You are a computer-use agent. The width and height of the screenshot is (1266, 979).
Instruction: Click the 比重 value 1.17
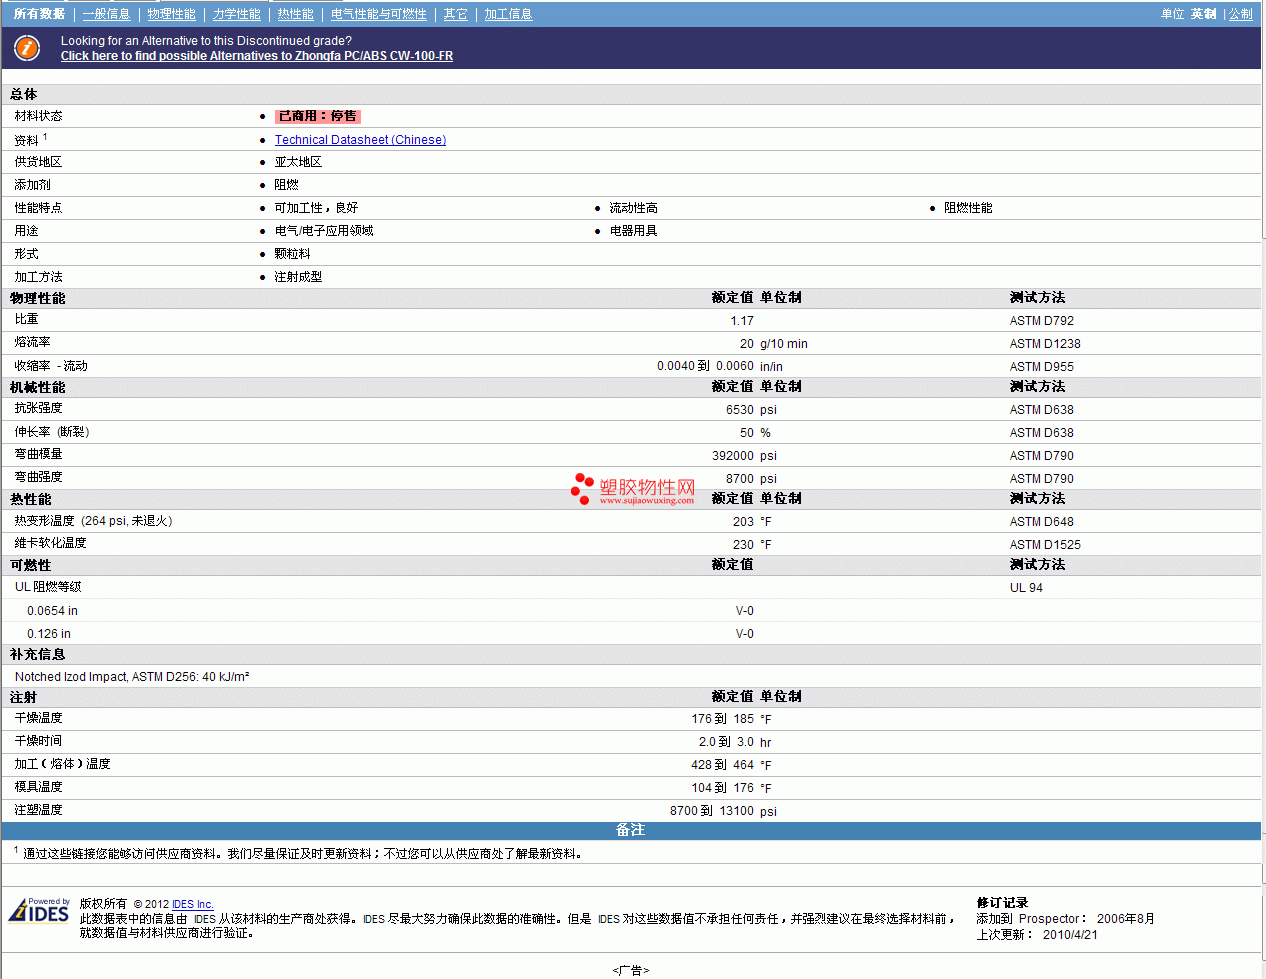coord(742,321)
